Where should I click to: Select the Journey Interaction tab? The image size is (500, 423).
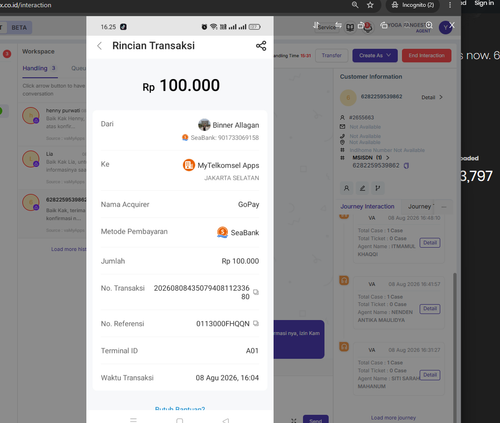pyautogui.click(x=367, y=206)
